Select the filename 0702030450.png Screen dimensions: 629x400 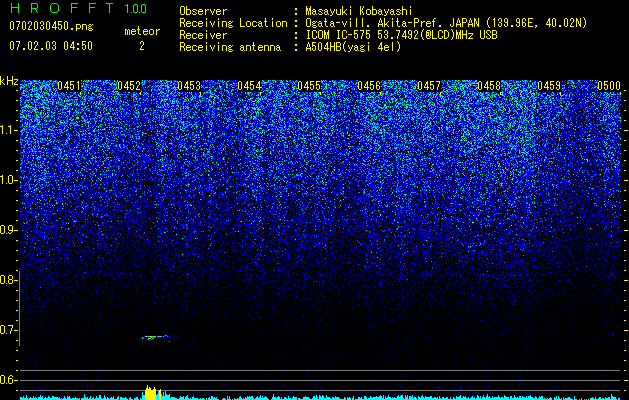pyautogui.click(x=51, y=26)
